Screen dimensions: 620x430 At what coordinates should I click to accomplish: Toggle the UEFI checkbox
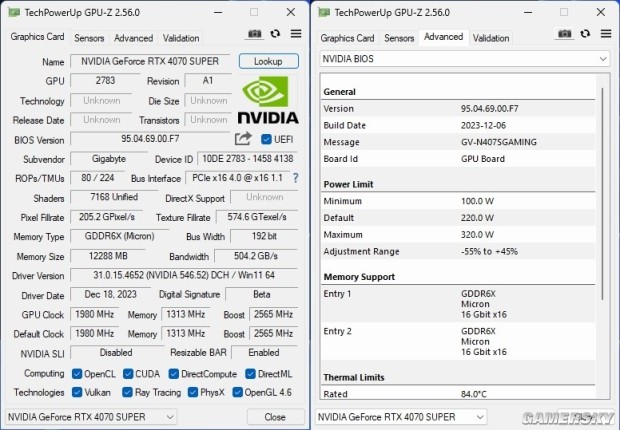pyautogui.click(x=266, y=139)
